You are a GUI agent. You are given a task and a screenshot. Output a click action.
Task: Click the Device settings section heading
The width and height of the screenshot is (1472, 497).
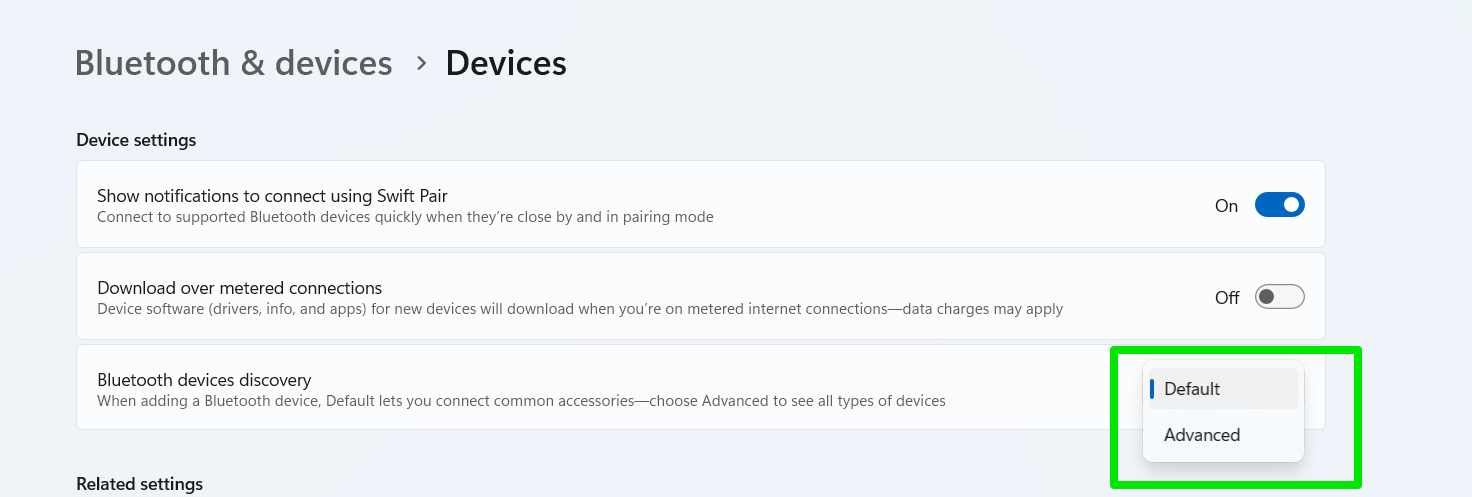coord(136,140)
